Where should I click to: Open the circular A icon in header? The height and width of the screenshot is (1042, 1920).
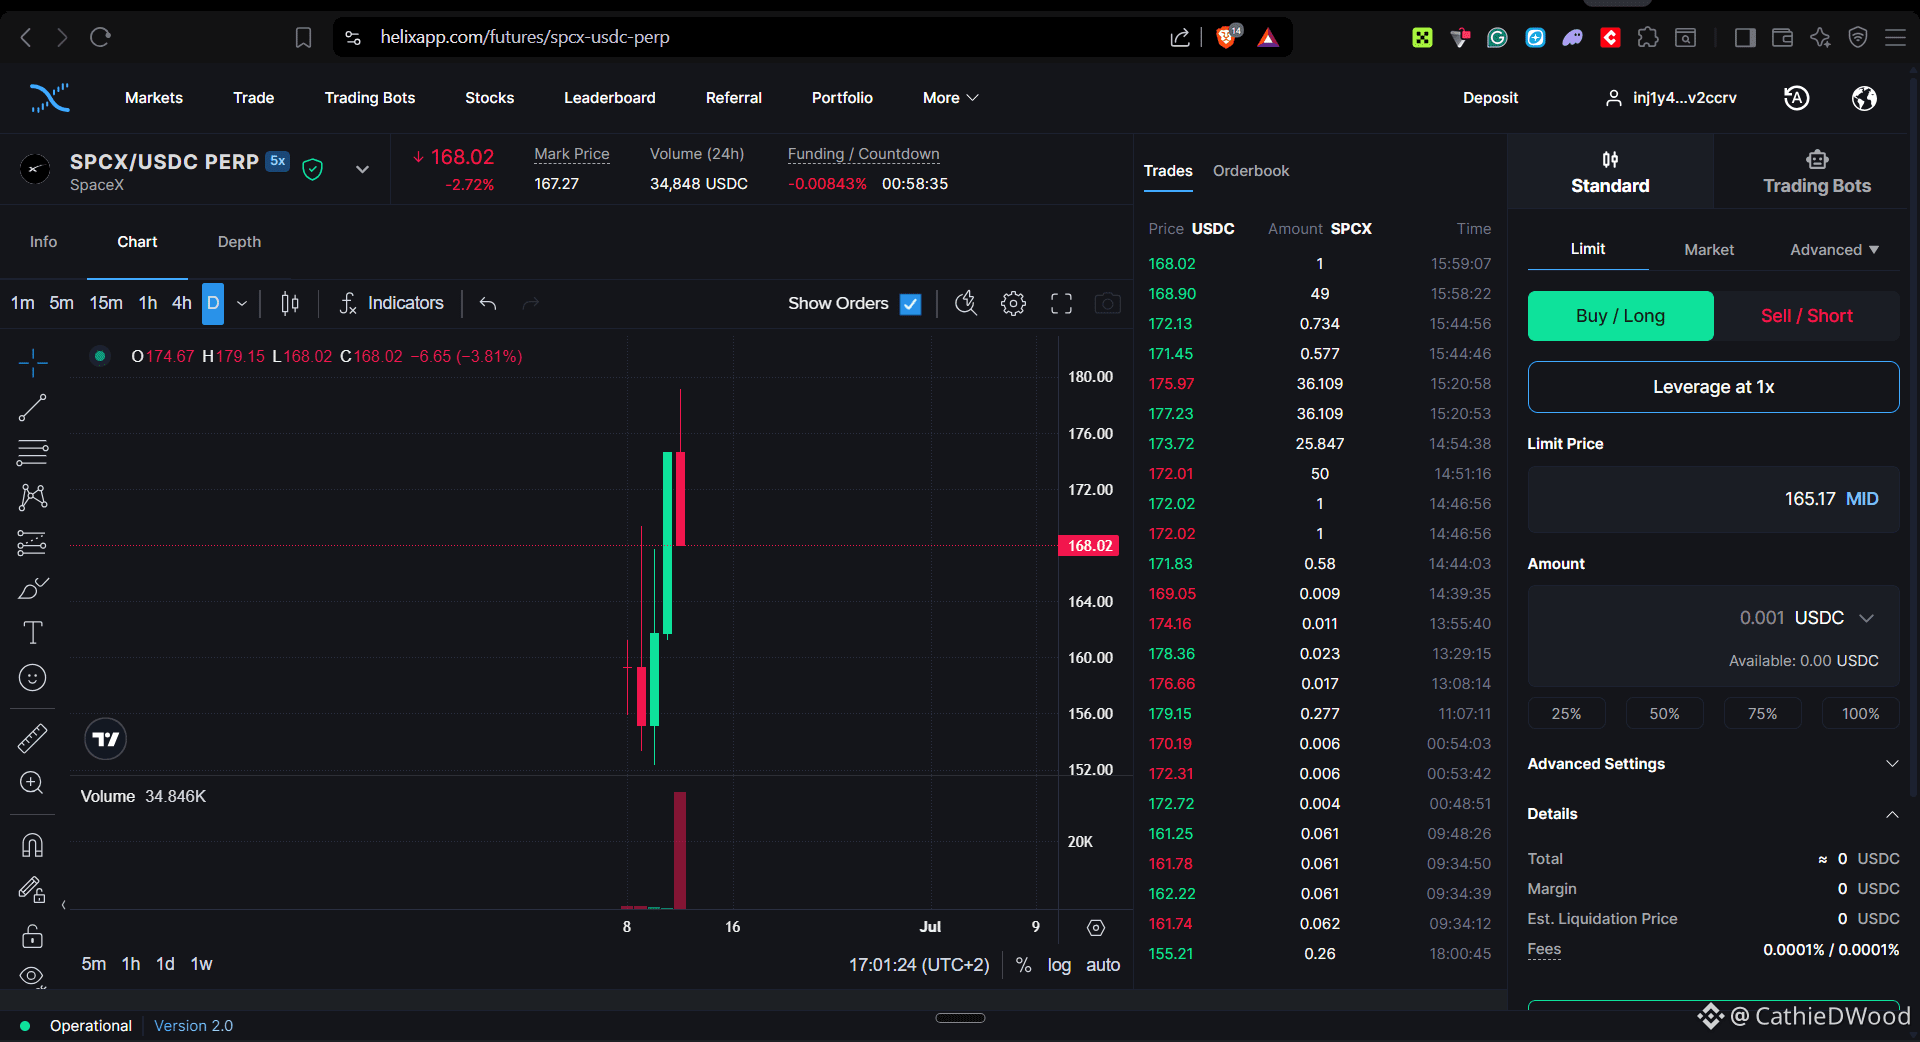pos(1797,98)
